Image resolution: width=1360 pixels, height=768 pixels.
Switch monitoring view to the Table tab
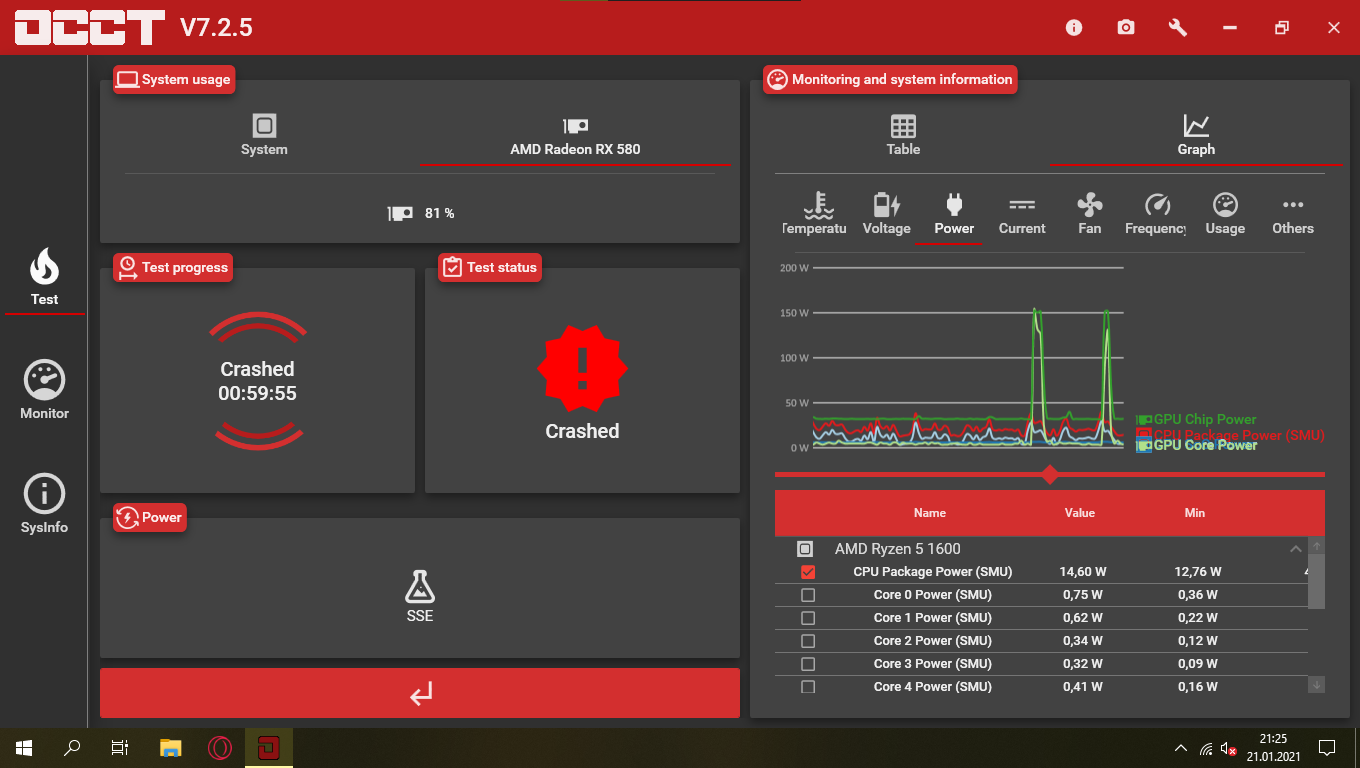point(903,136)
